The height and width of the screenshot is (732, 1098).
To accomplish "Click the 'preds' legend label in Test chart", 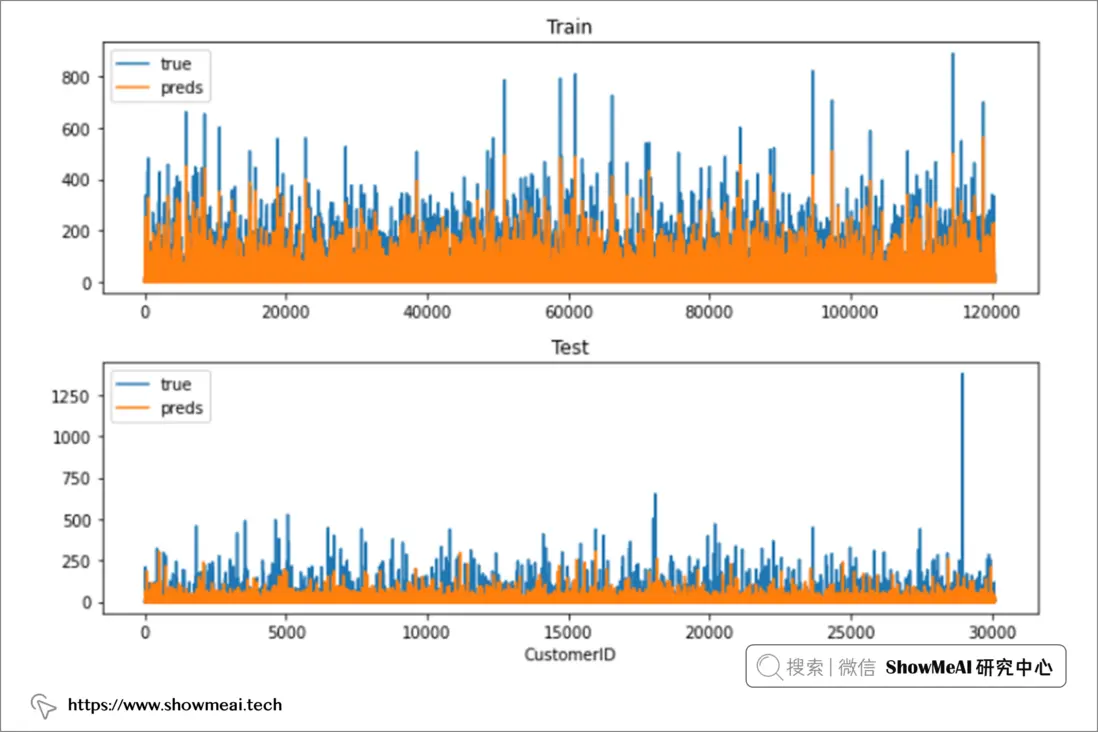I will click(181, 408).
